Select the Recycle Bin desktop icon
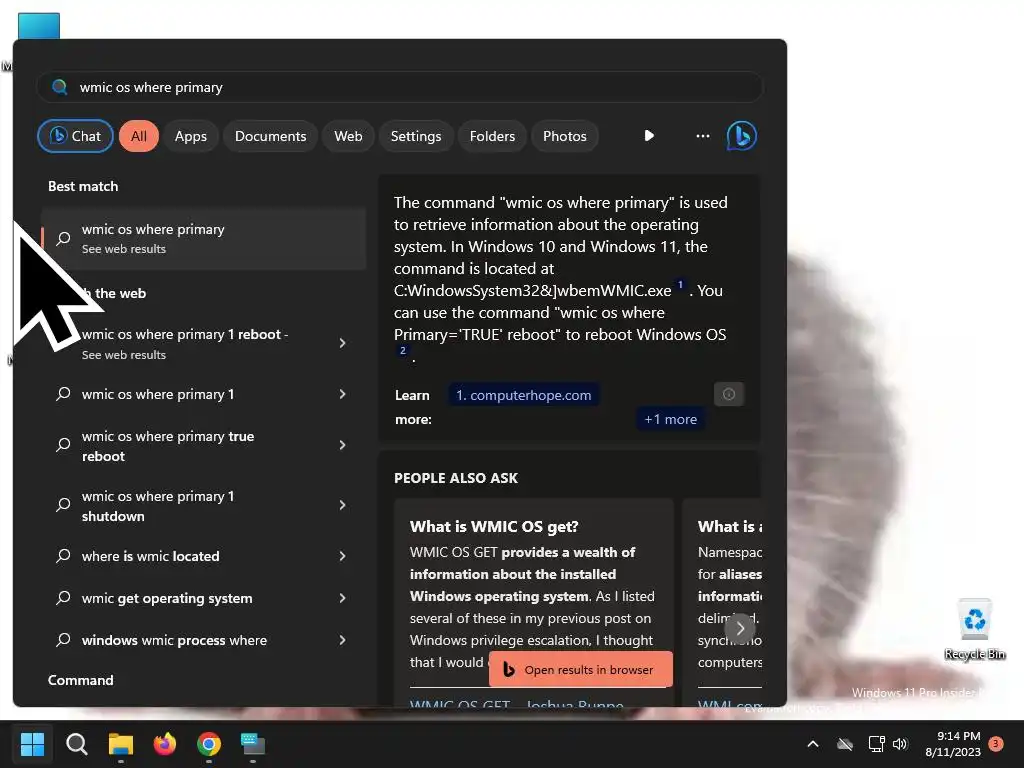Image resolution: width=1024 pixels, height=768 pixels. point(974,630)
